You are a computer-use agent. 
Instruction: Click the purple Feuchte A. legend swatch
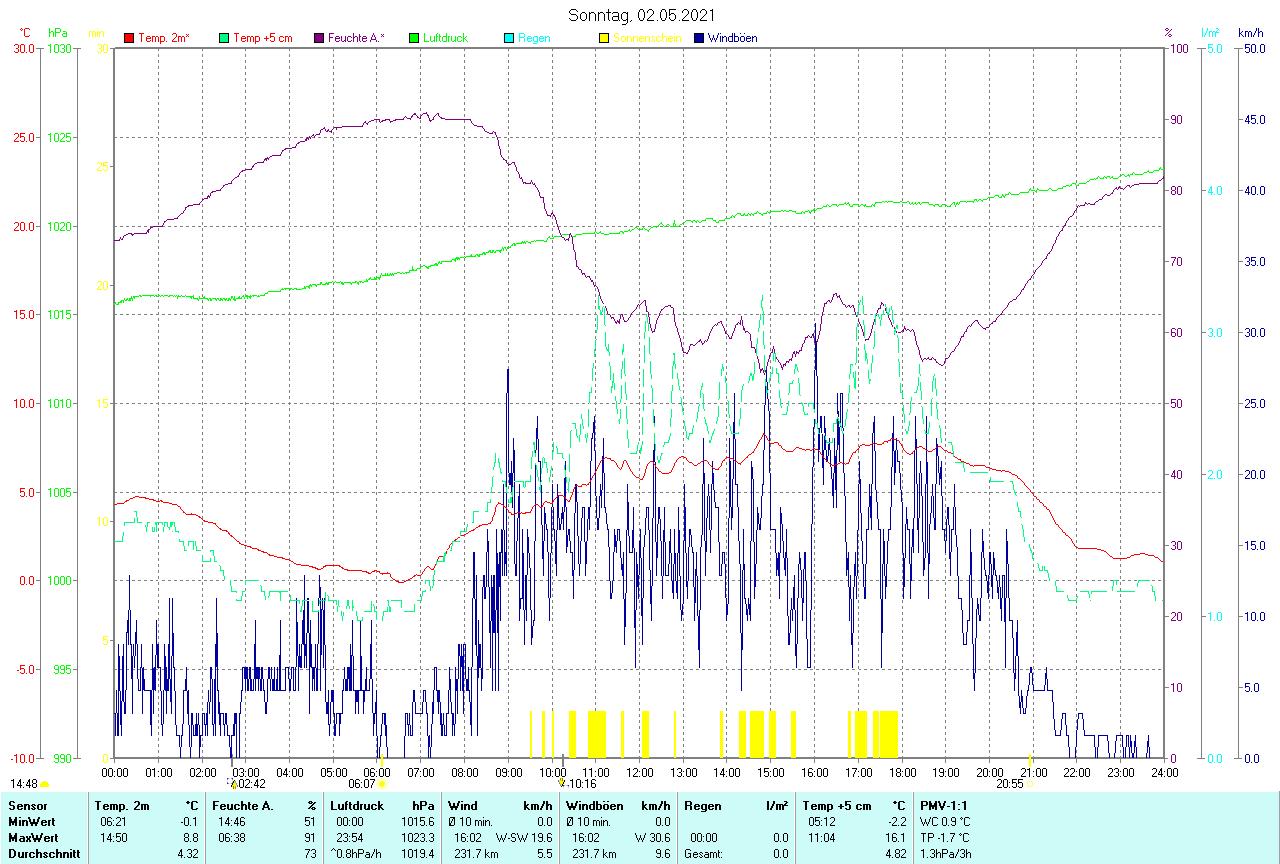pos(319,38)
